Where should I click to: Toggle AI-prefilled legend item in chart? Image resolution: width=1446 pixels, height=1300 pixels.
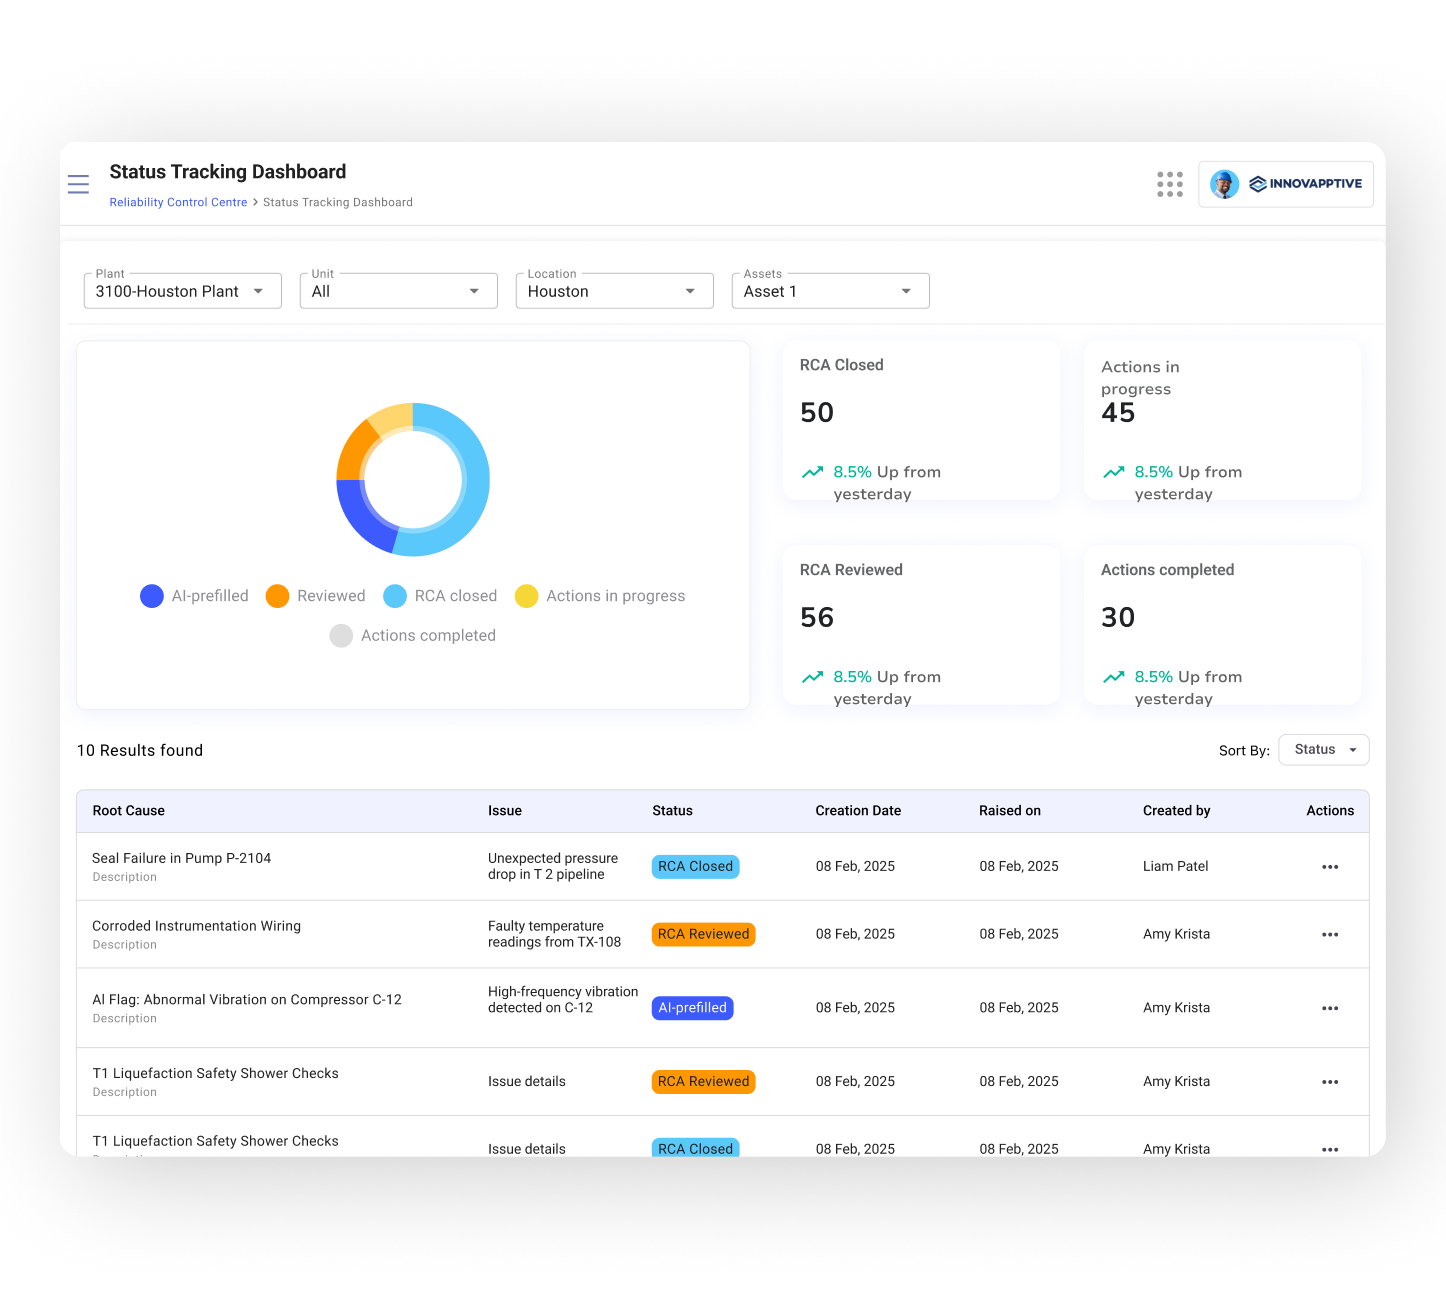pyautogui.click(x=195, y=596)
